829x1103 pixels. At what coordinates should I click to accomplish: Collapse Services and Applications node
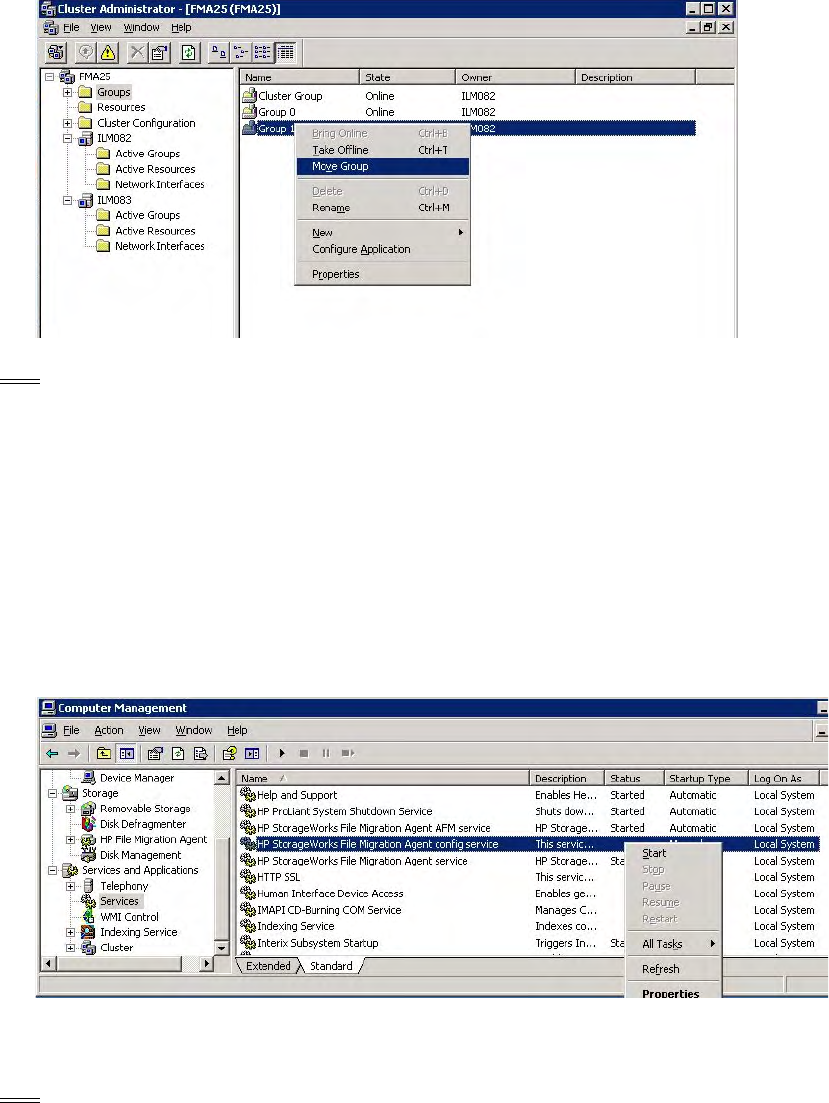53,871
